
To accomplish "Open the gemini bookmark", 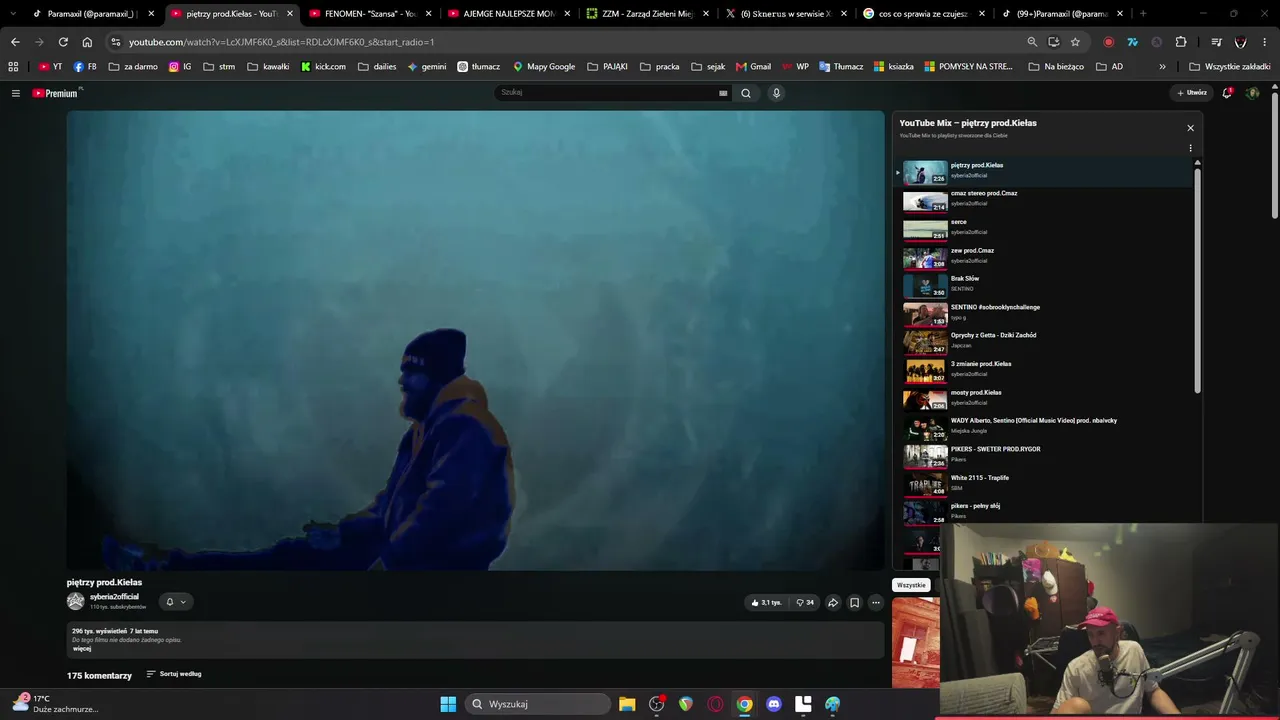I will pyautogui.click(x=427, y=67).
